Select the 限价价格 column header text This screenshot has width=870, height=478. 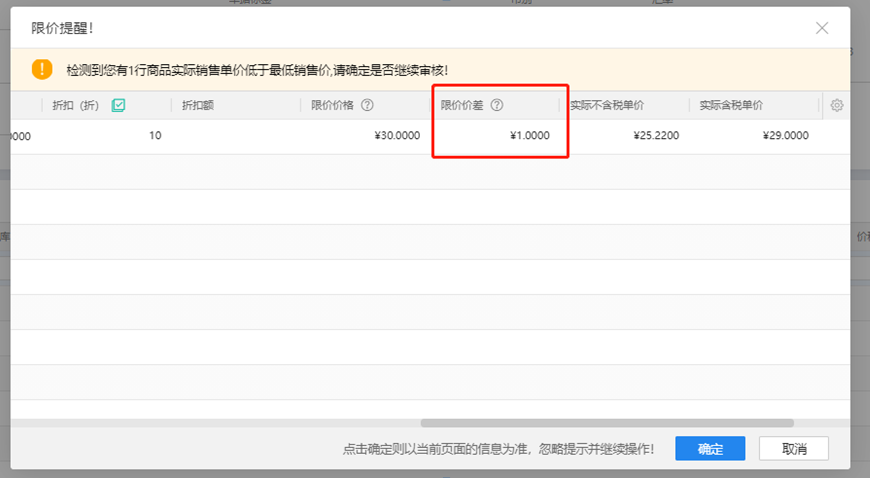332,105
